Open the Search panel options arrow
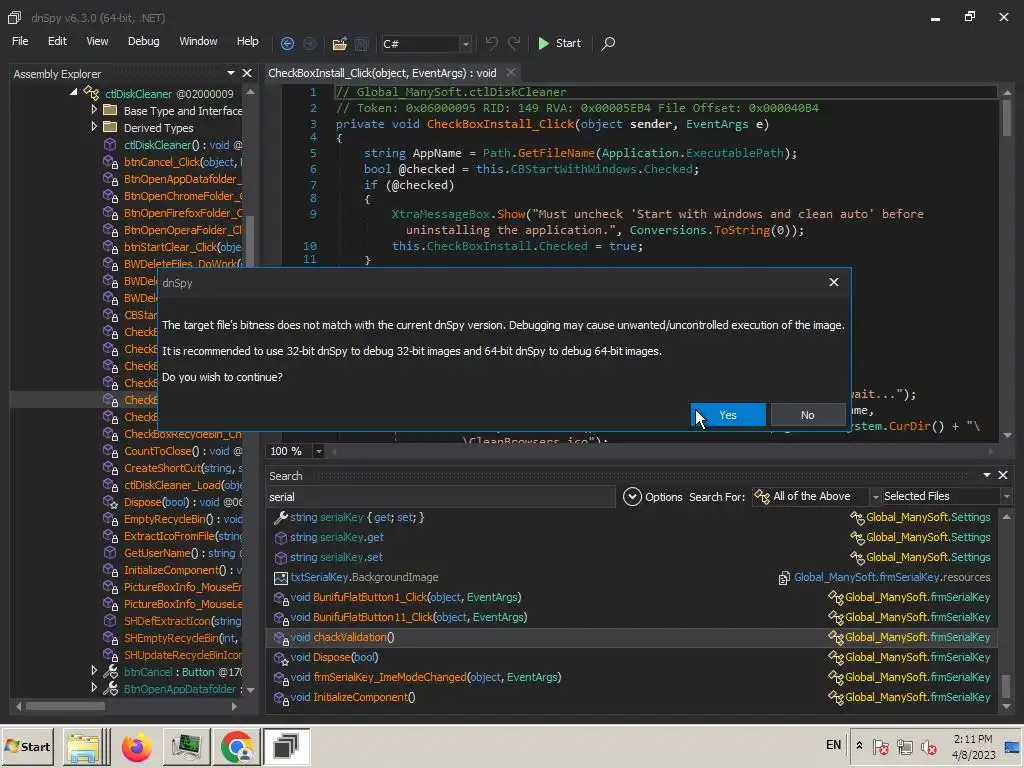Image resolution: width=1024 pixels, height=768 pixels. coord(987,475)
